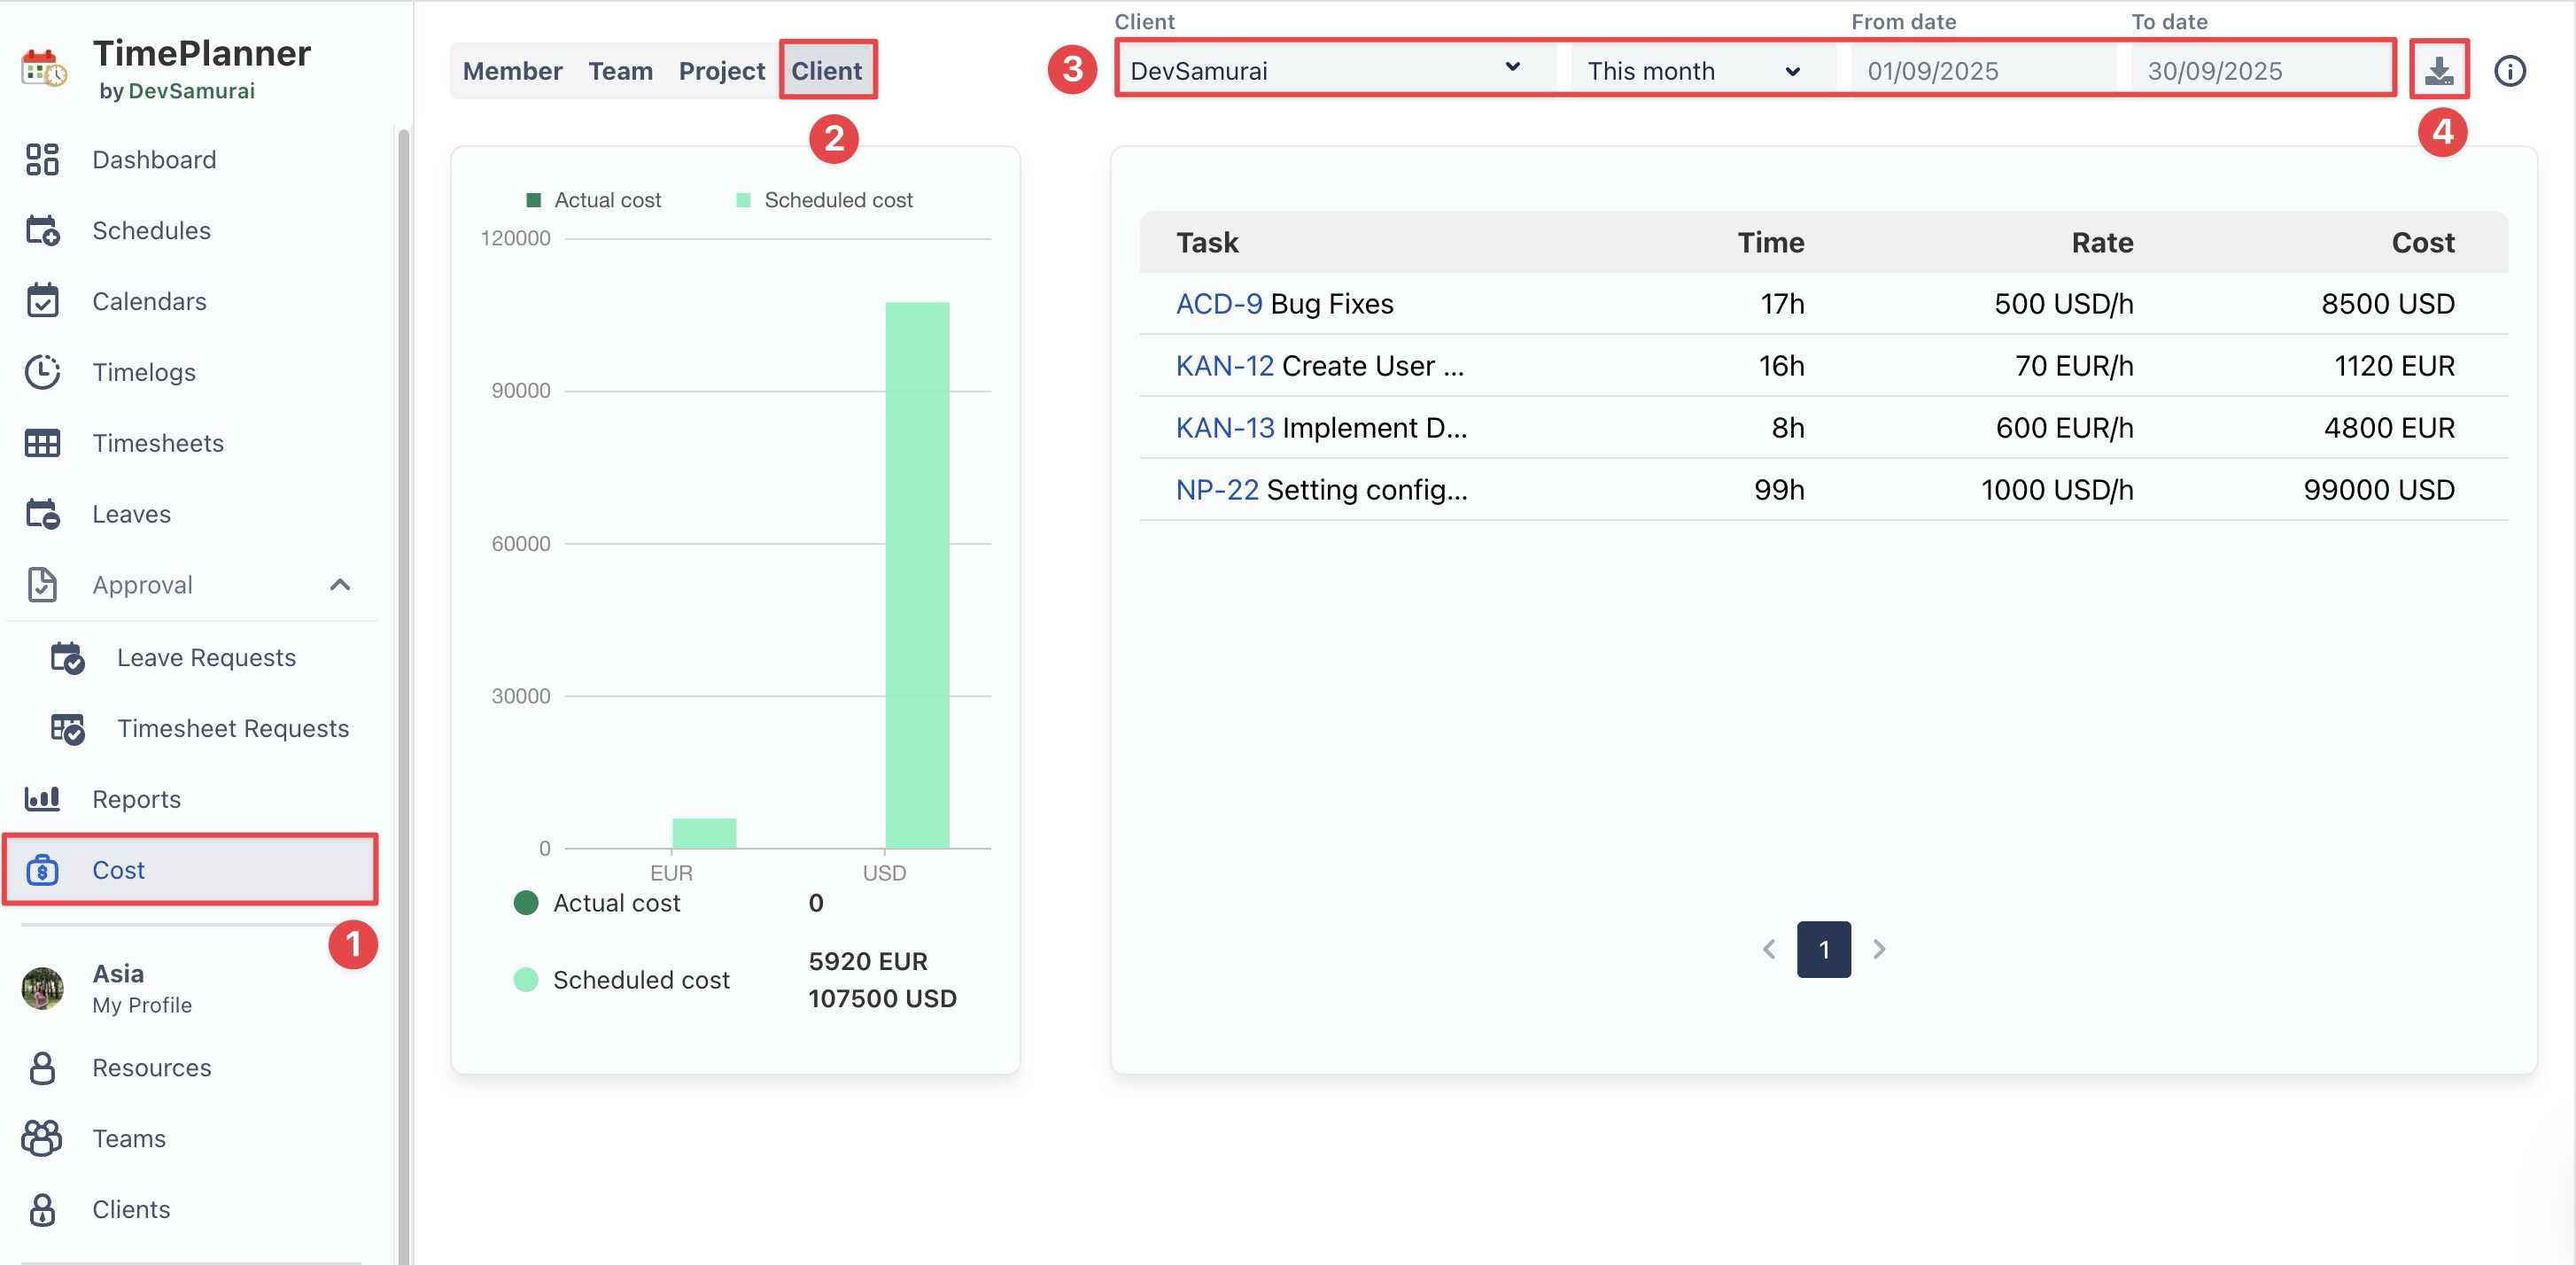Switch to the Project tab

[721, 71]
